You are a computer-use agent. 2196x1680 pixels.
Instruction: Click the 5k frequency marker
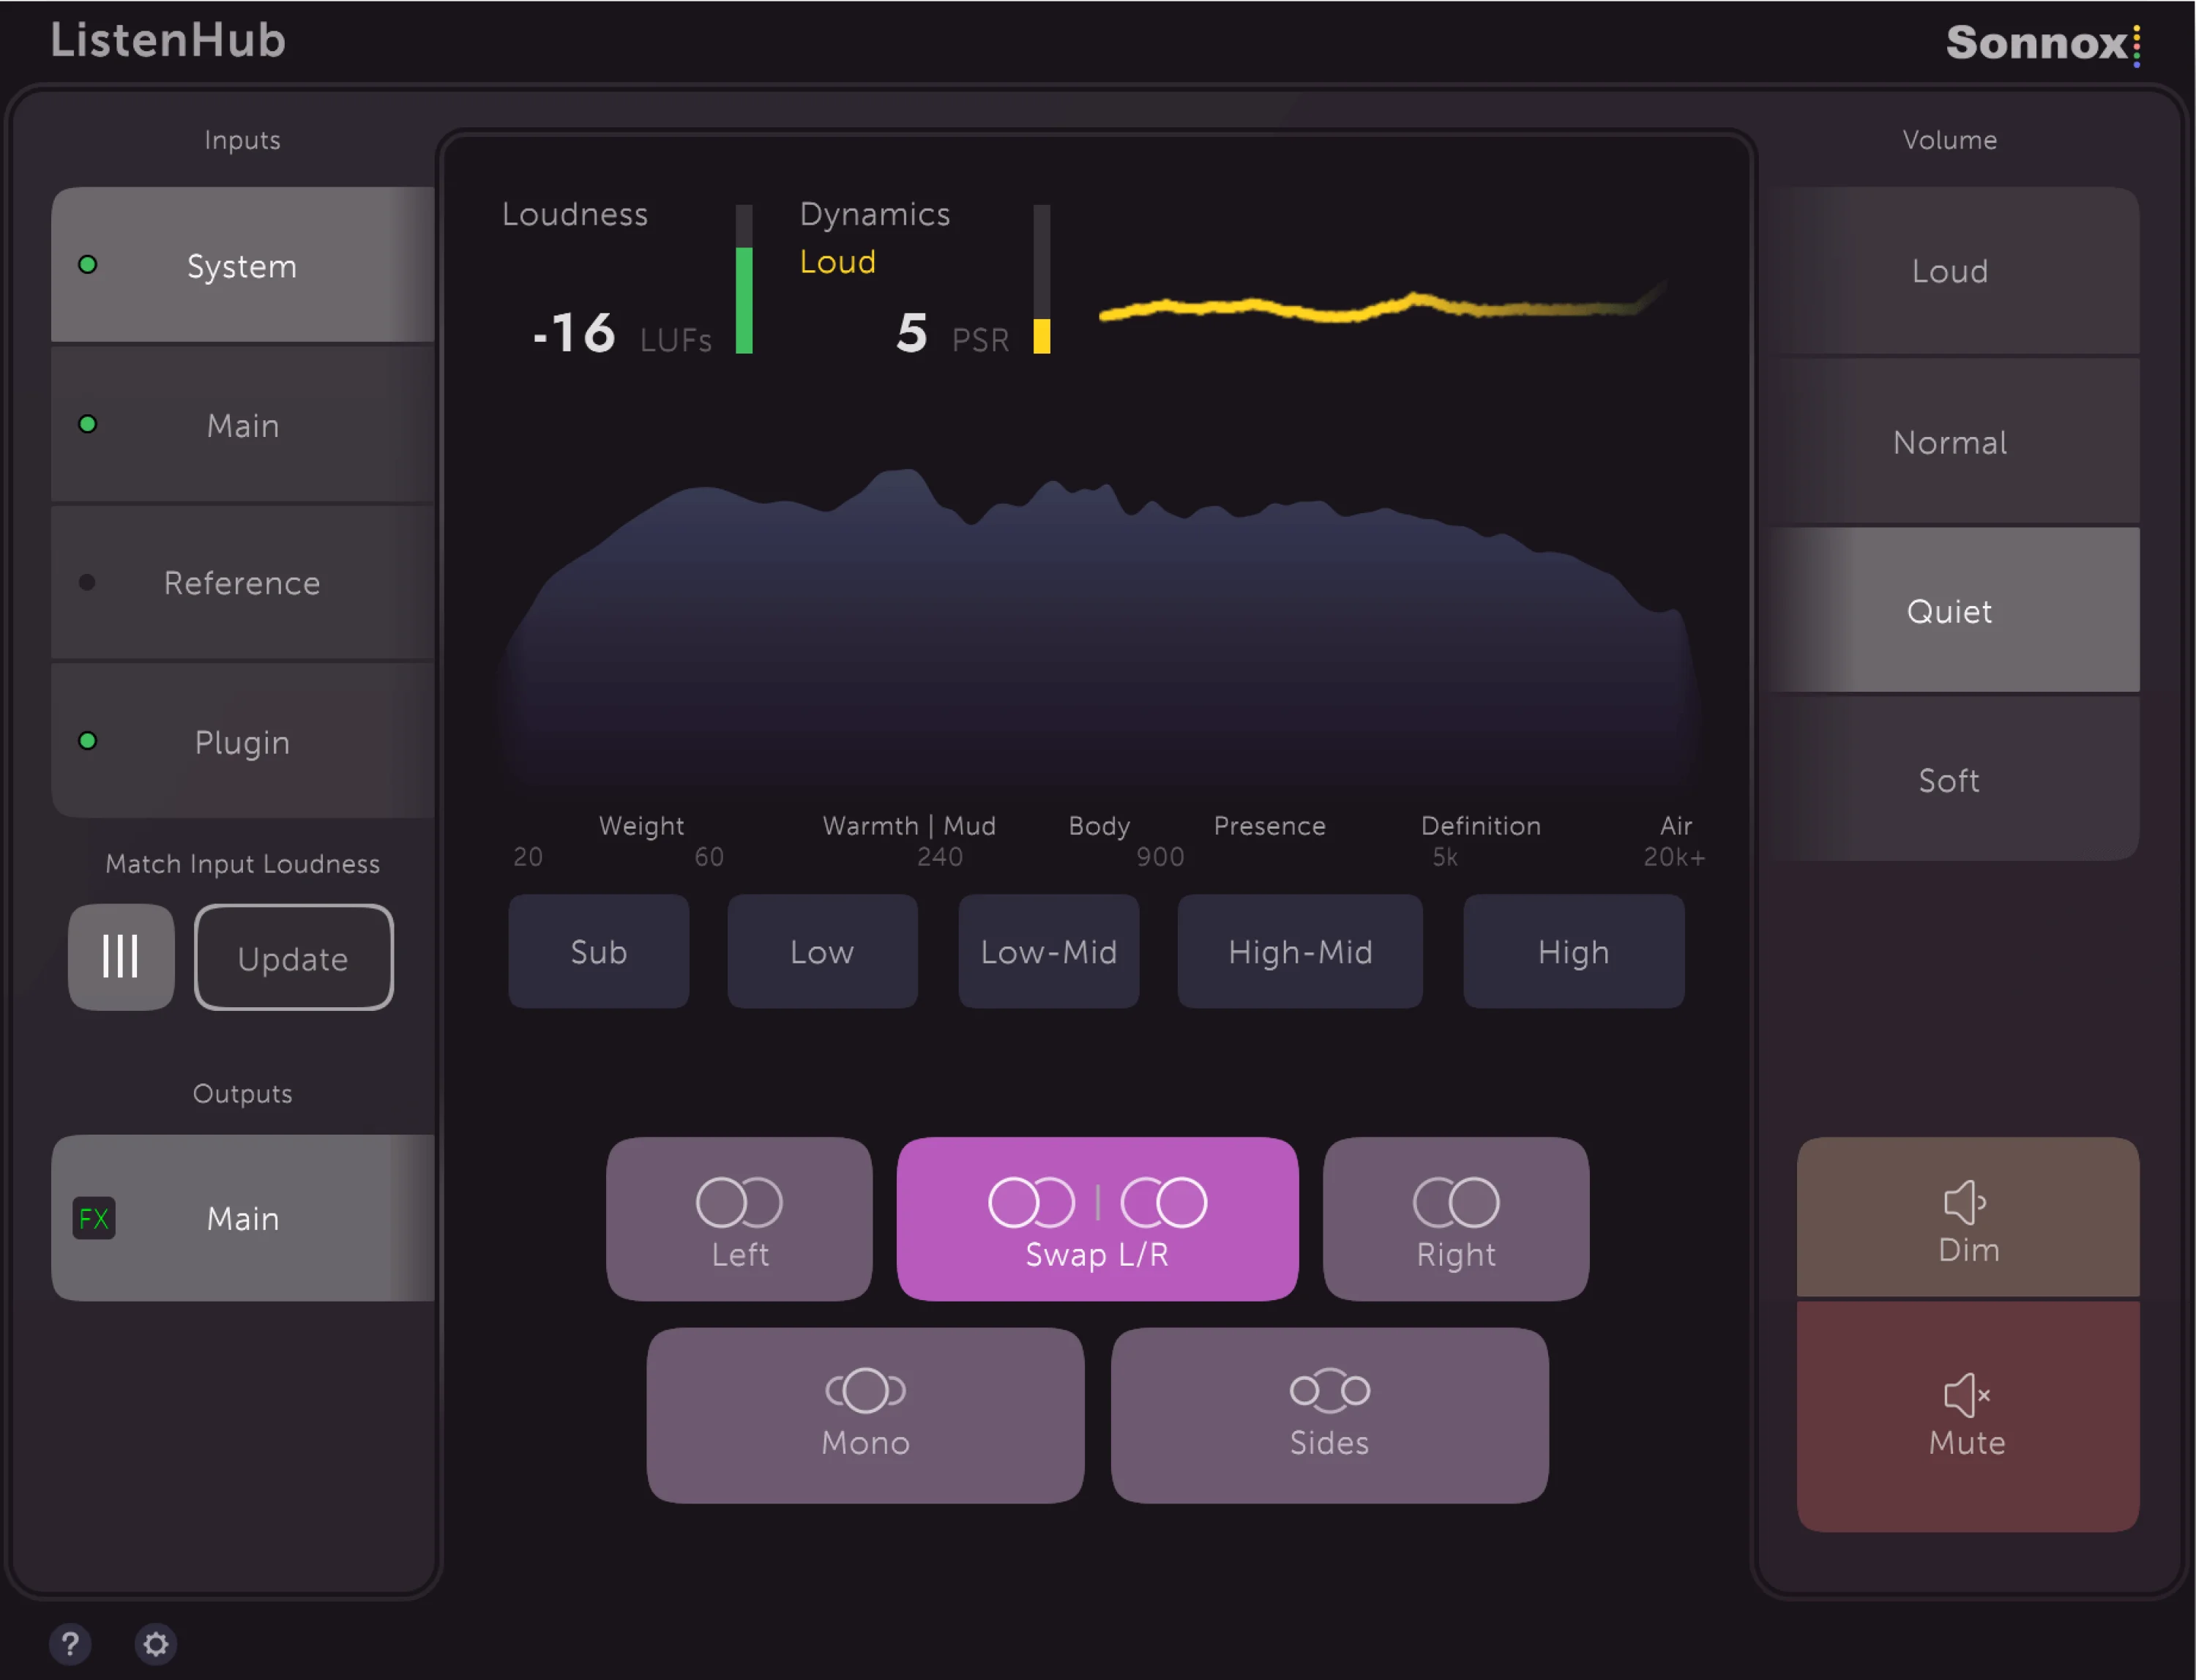coord(1445,857)
